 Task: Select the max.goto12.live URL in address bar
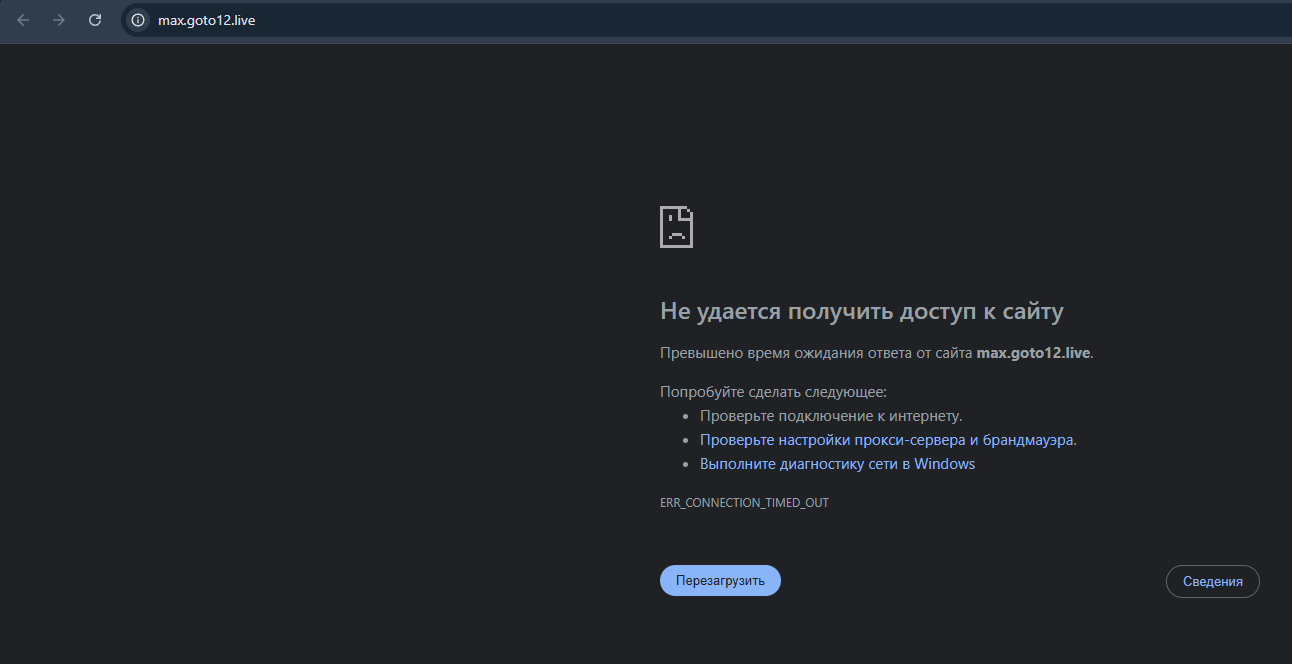tap(206, 20)
